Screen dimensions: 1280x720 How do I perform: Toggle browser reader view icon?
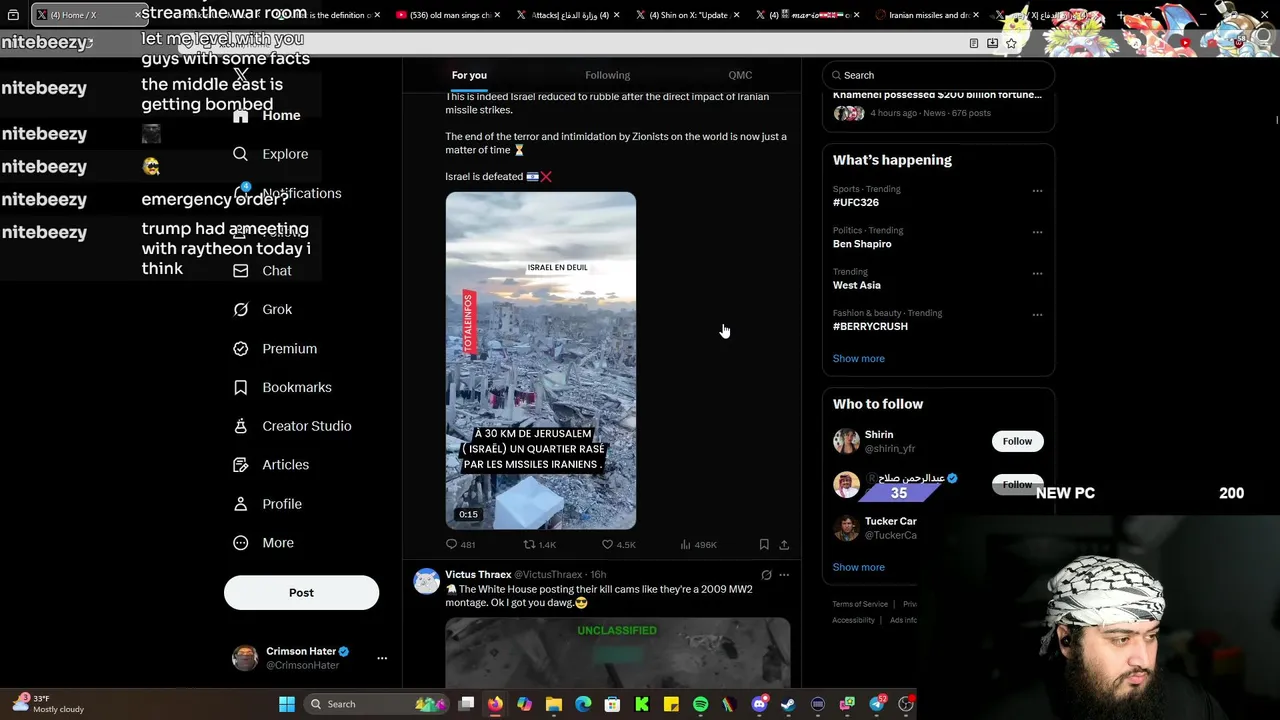pyautogui.click(x=974, y=44)
